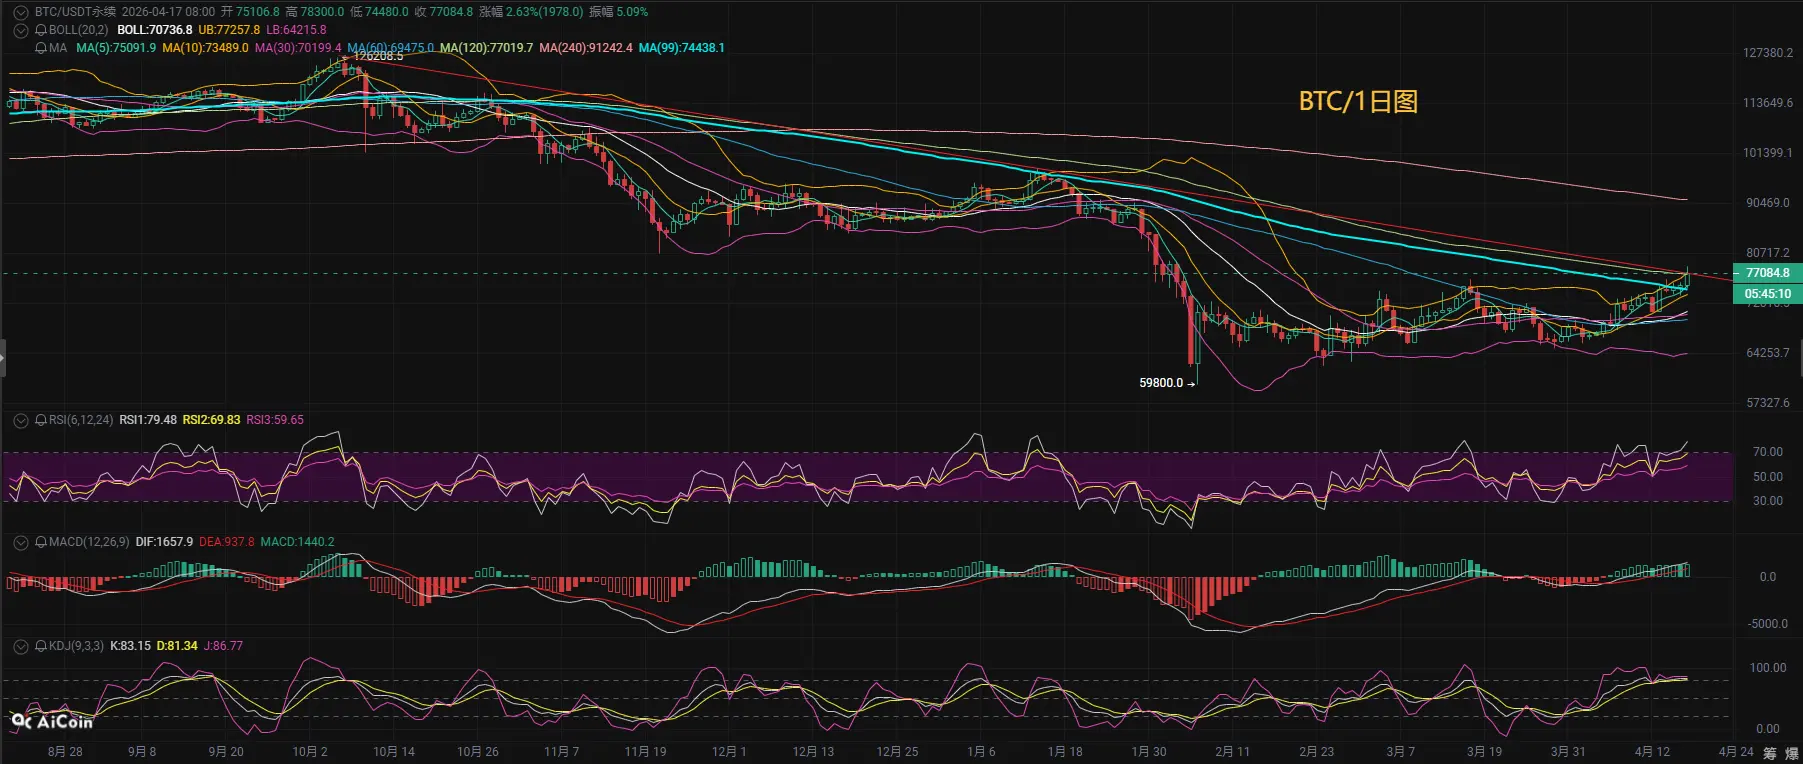Click the MA(10):73489.0 value
The height and width of the screenshot is (764, 1803).
point(205,48)
